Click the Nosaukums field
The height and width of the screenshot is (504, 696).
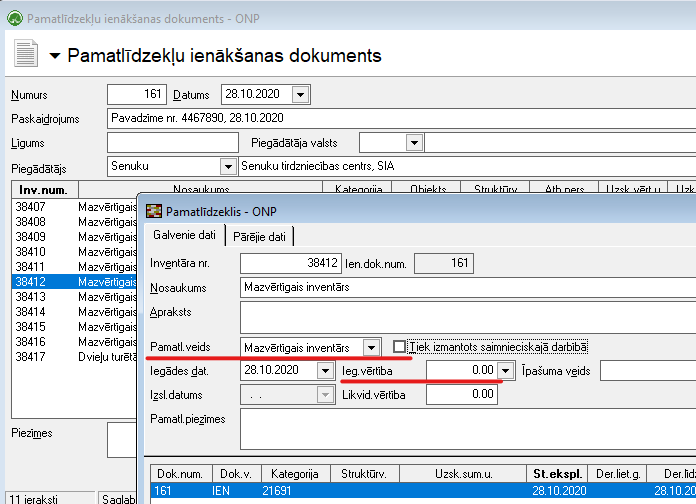point(468,287)
